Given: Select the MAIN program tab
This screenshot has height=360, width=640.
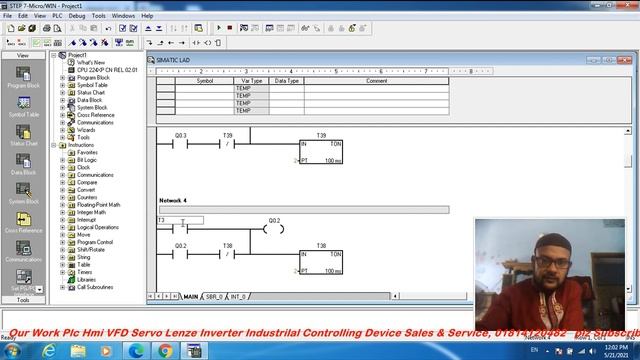Looking at the screenshot, I should point(190,296).
